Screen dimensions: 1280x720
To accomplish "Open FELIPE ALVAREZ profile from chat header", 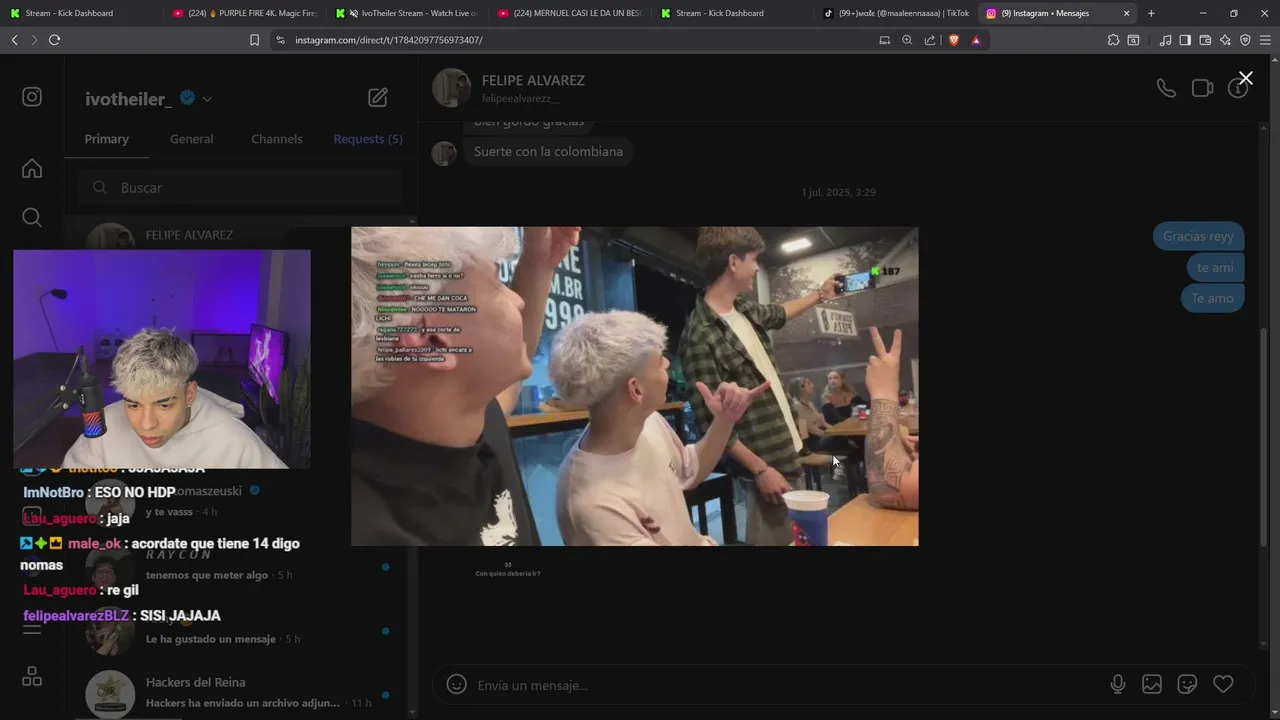I will (533, 80).
